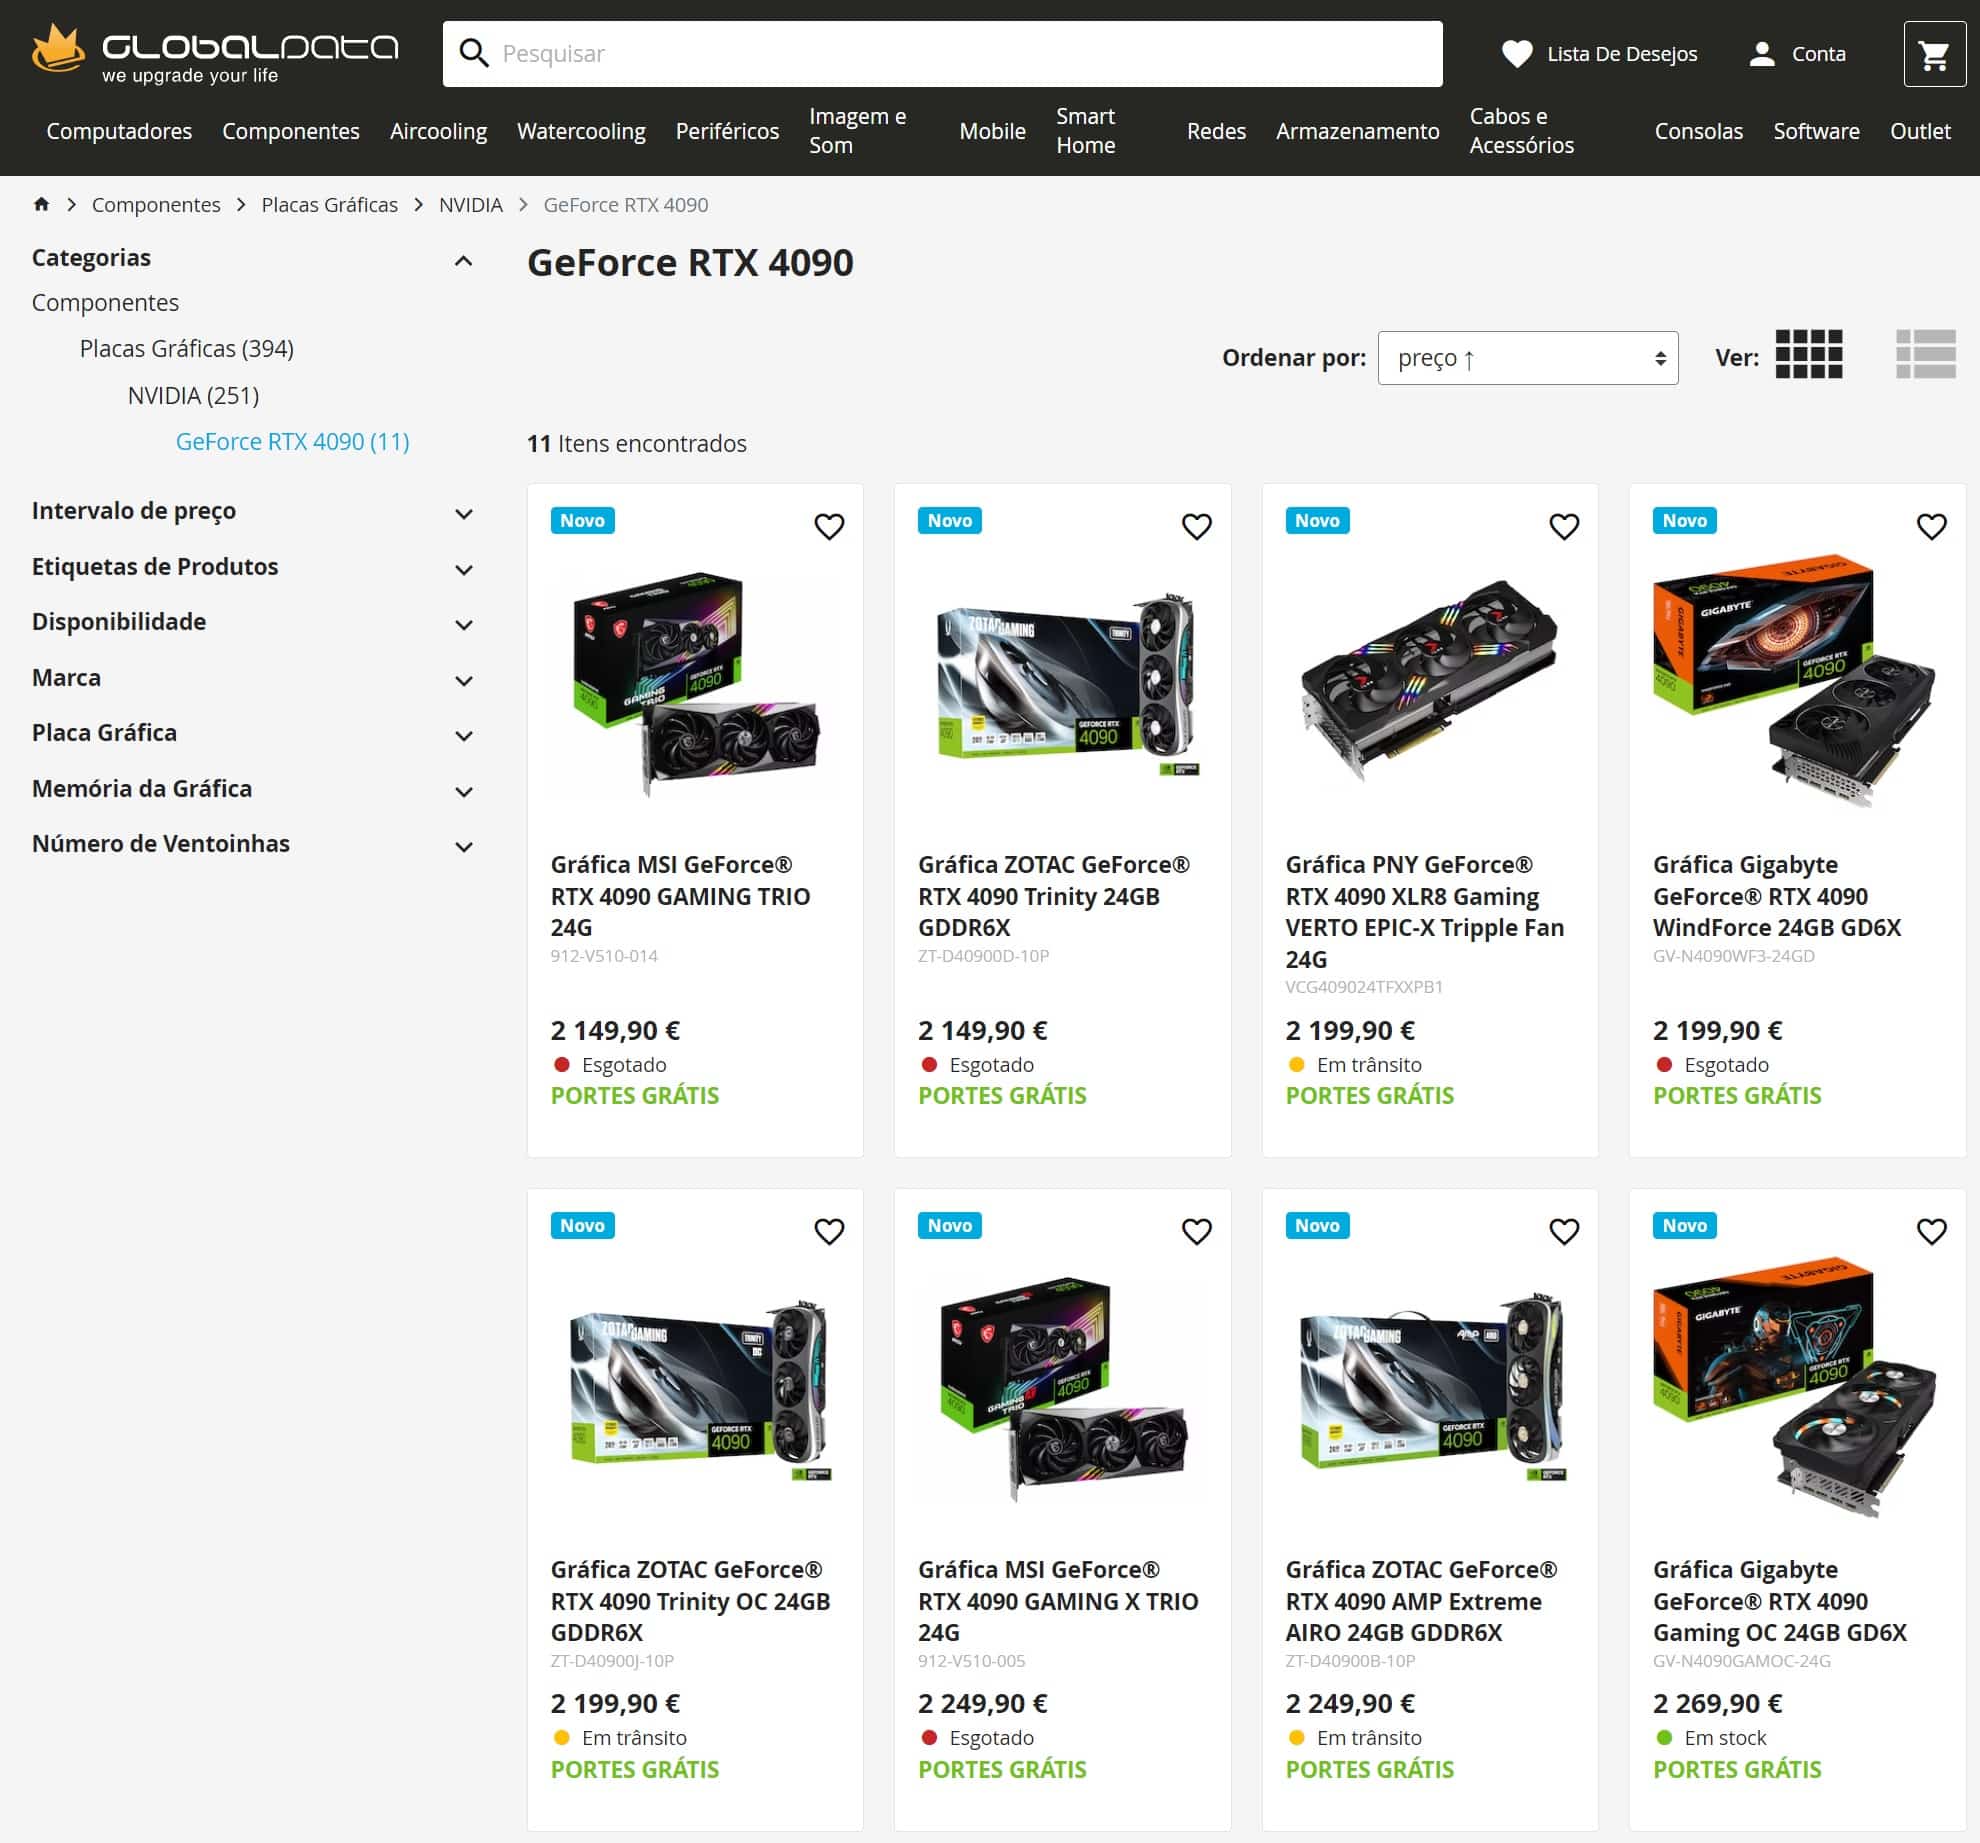Toggle wishlist heart on Gigabyte Gaming OC
Image resolution: width=1980 pixels, height=1843 pixels.
point(1931,1231)
